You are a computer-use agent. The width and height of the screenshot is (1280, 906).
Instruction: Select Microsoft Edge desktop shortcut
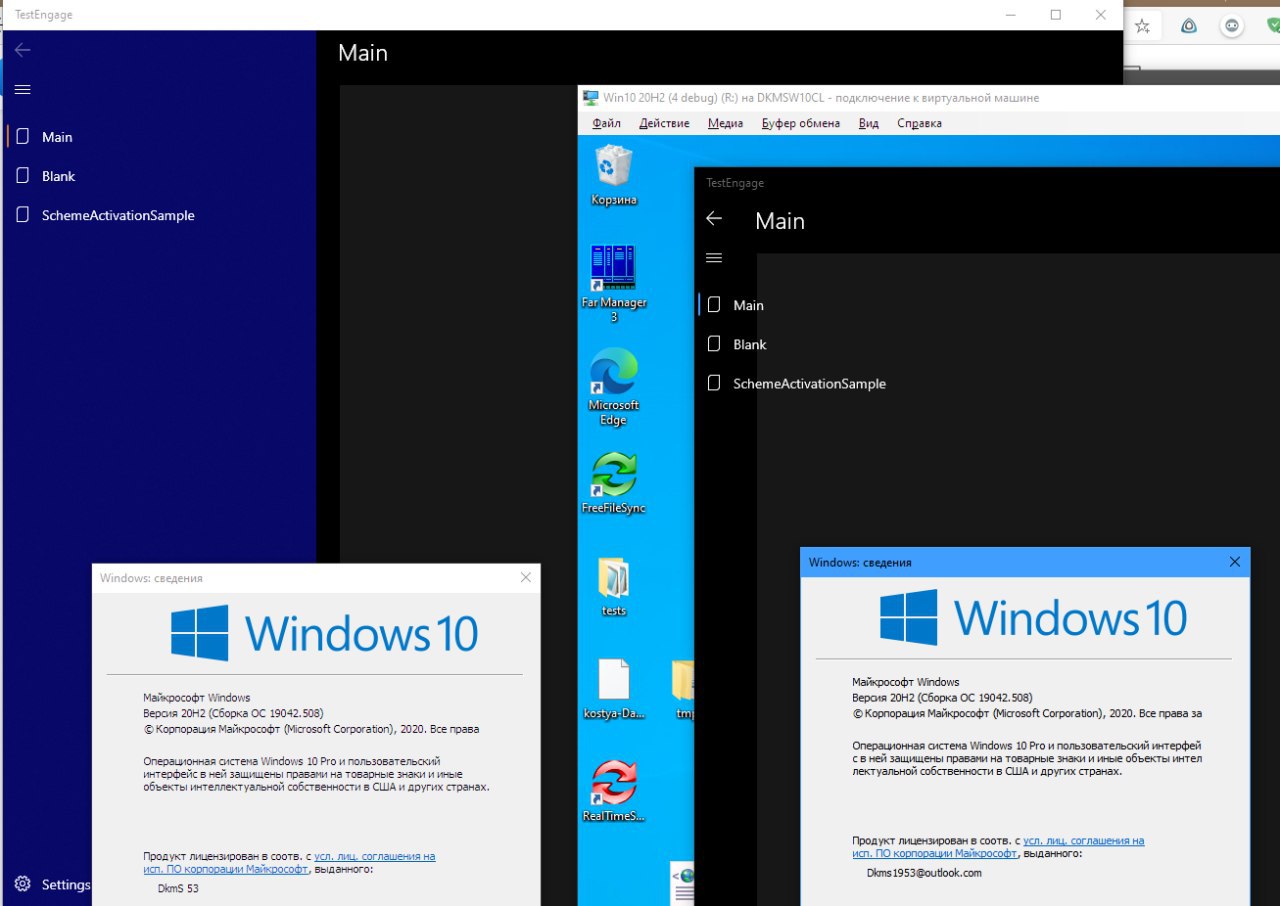pos(613,387)
